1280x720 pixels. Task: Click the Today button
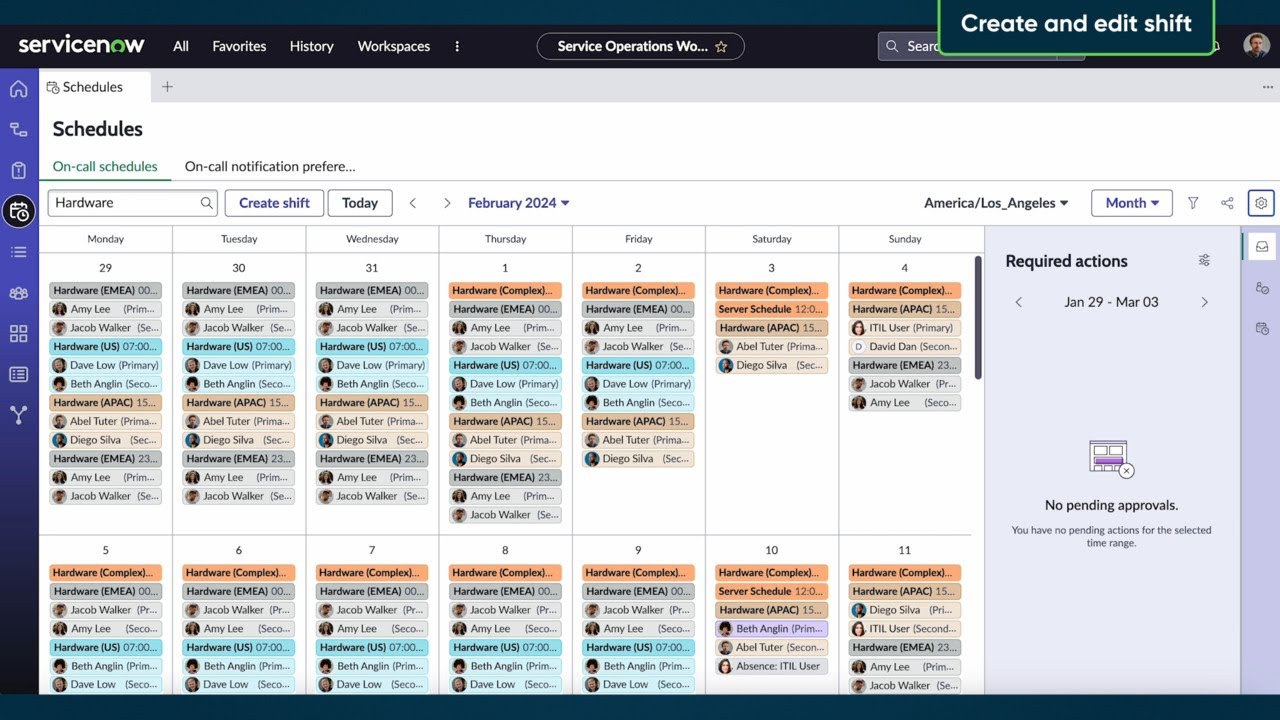pos(359,202)
